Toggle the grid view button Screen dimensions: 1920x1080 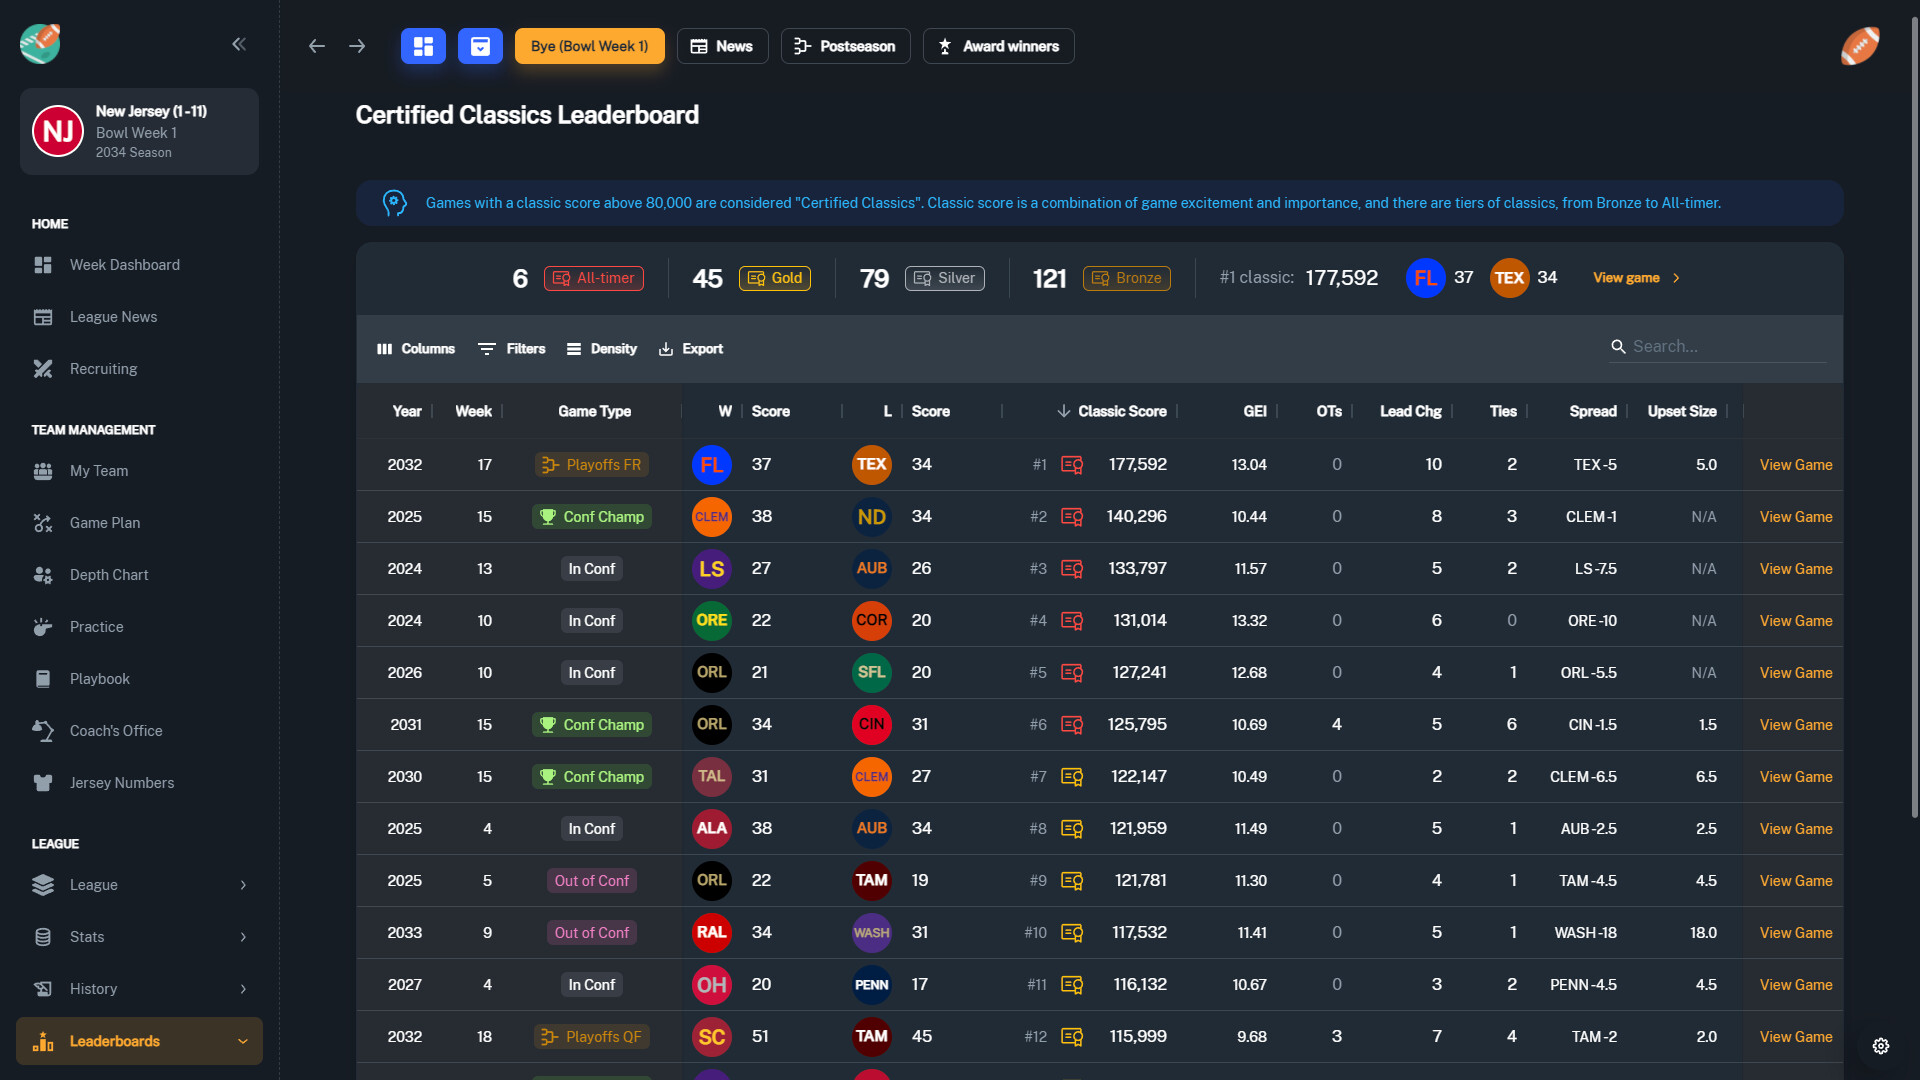[423, 46]
